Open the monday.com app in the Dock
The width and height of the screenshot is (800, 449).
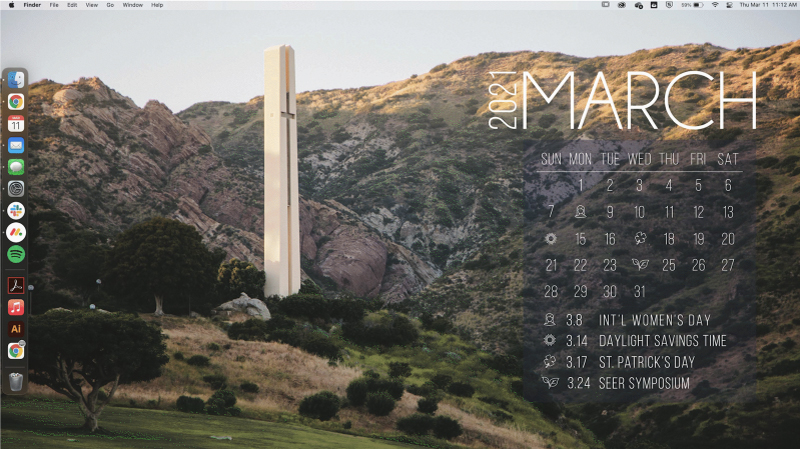pos(16,232)
